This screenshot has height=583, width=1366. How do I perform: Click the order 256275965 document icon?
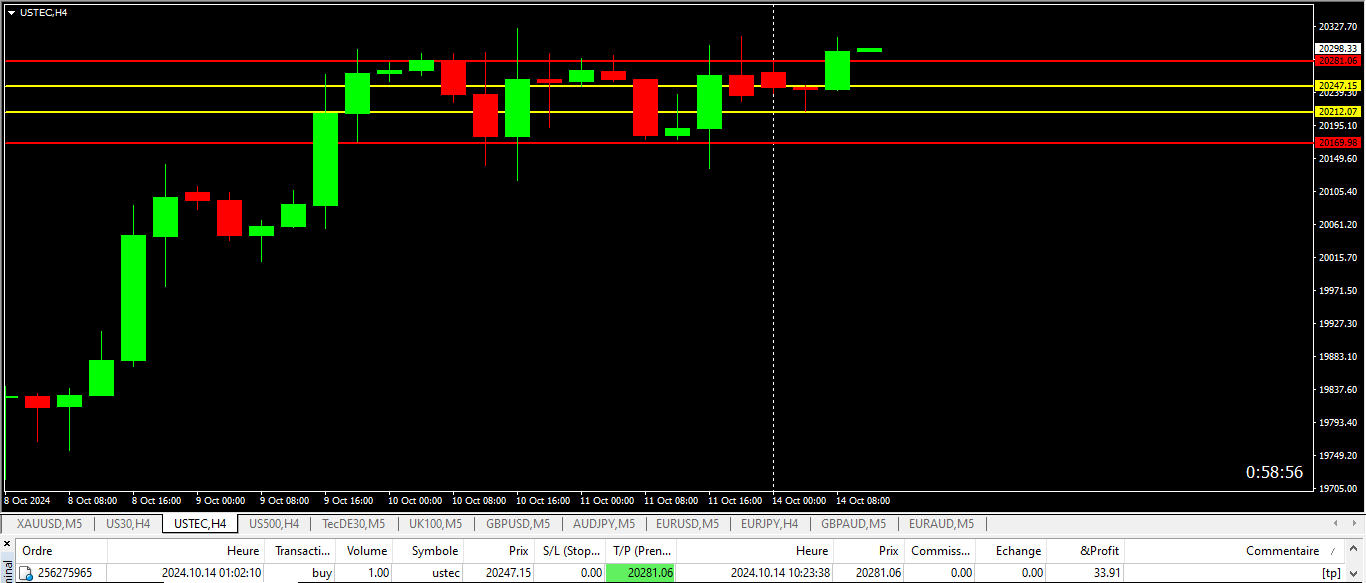pos(26,573)
